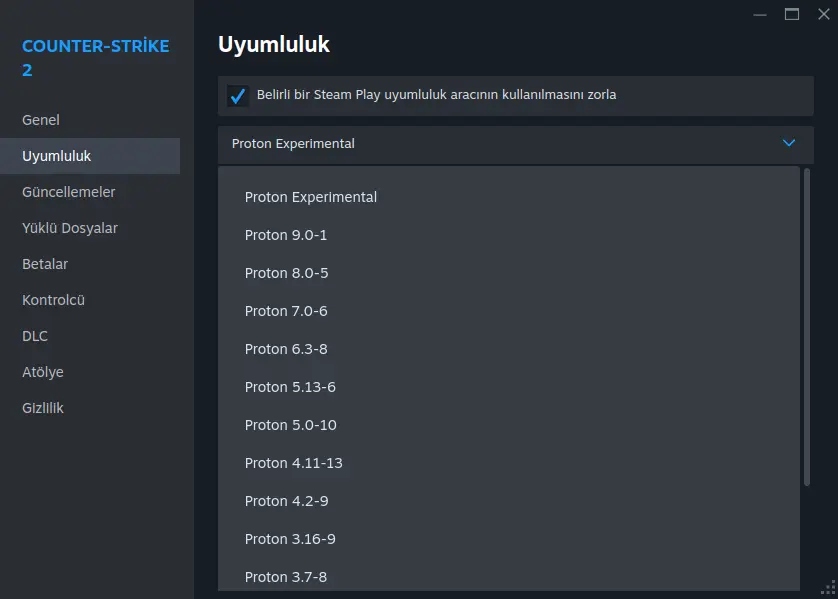Screen dimensions: 838x599
Task: Switch to the Güncellemeler tab
Action: 90,192
